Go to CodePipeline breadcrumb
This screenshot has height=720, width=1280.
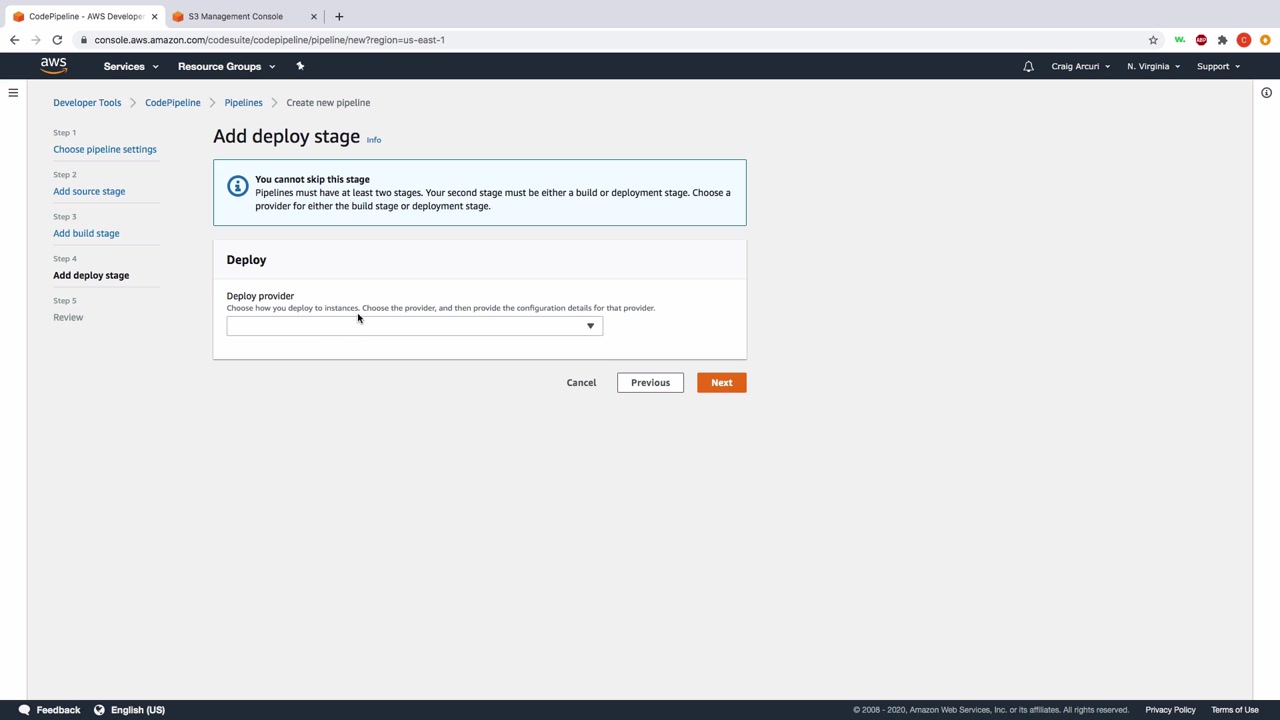173,102
